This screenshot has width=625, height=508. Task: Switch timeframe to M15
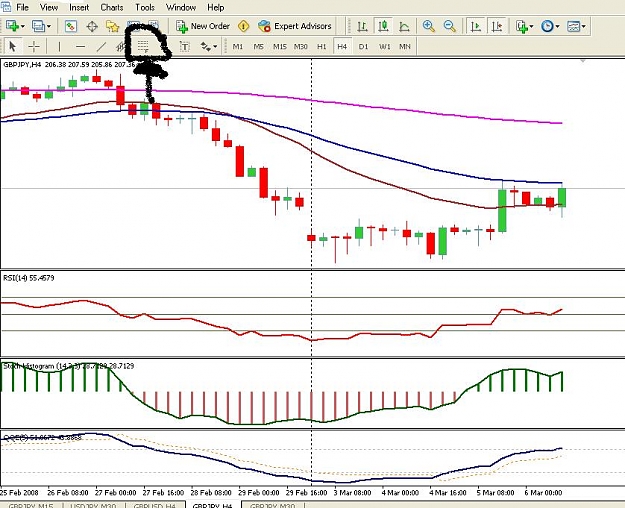pyautogui.click(x=280, y=47)
